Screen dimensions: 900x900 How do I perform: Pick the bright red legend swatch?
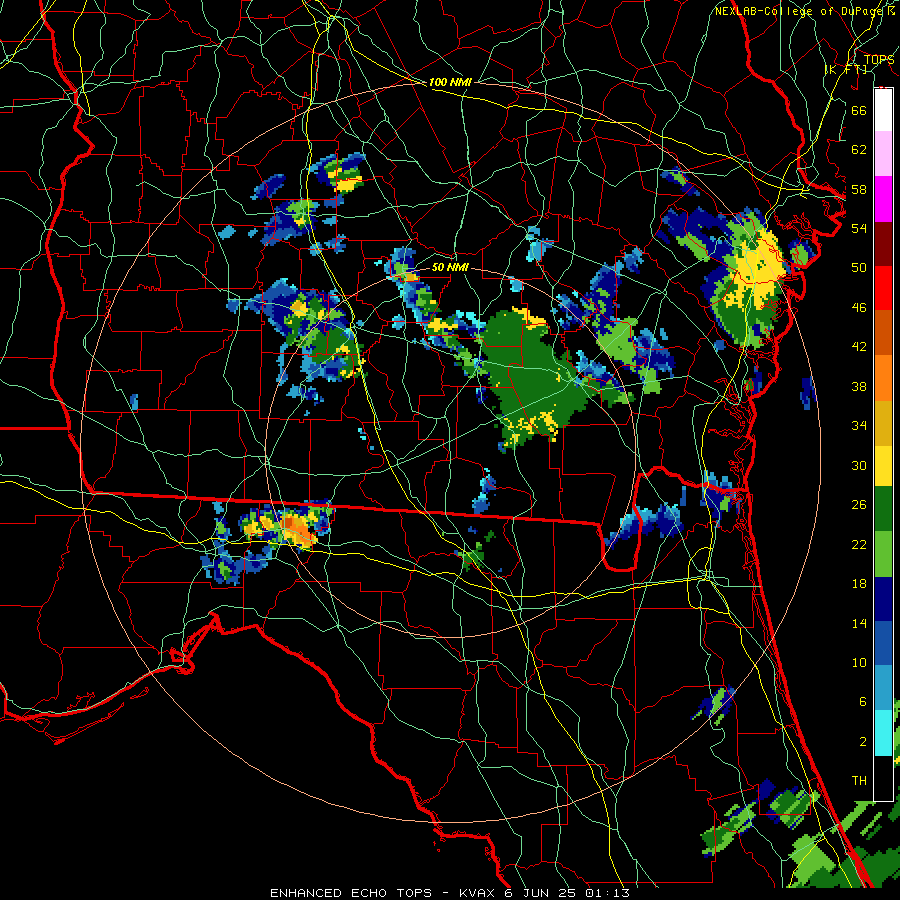click(x=883, y=288)
